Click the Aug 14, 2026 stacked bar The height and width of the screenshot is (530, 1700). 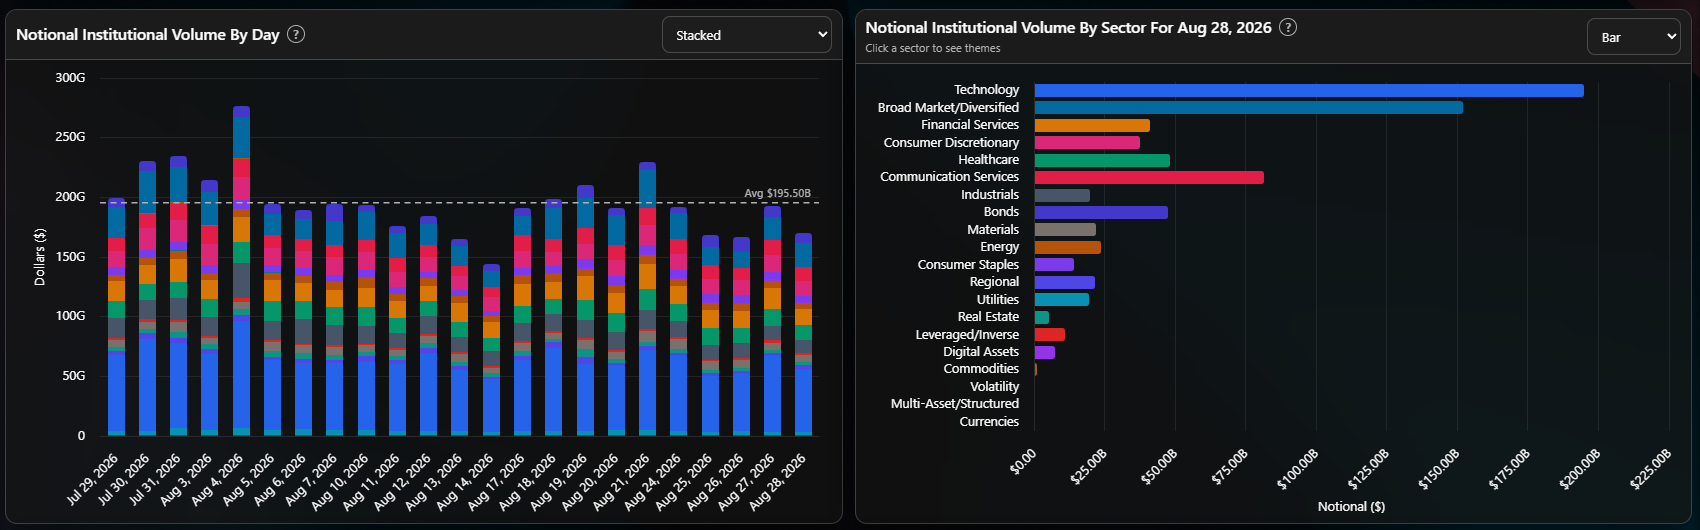491,350
